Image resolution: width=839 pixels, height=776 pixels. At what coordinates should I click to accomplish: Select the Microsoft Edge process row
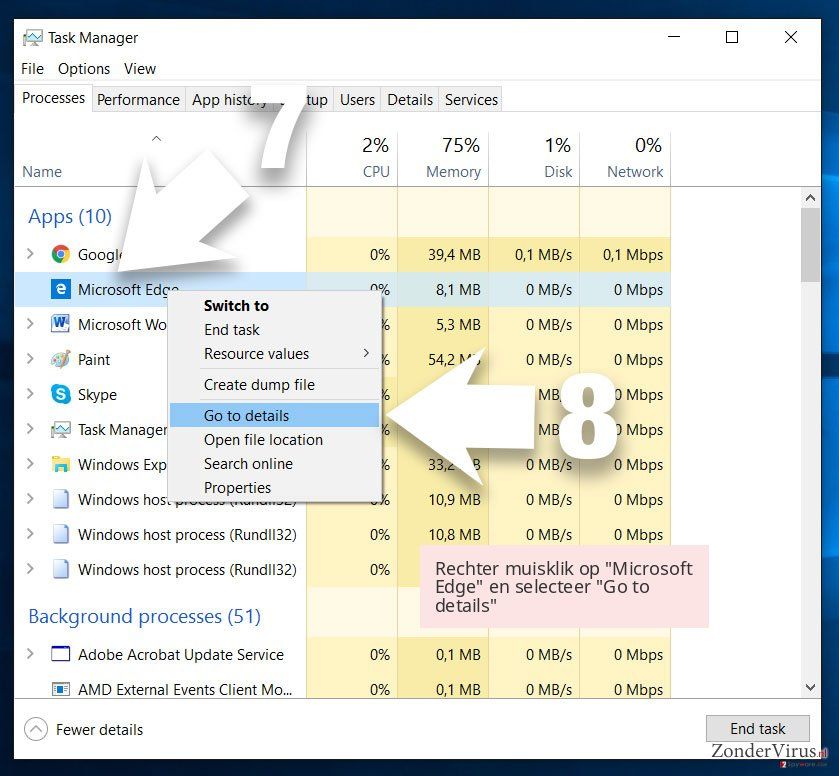(342, 289)
